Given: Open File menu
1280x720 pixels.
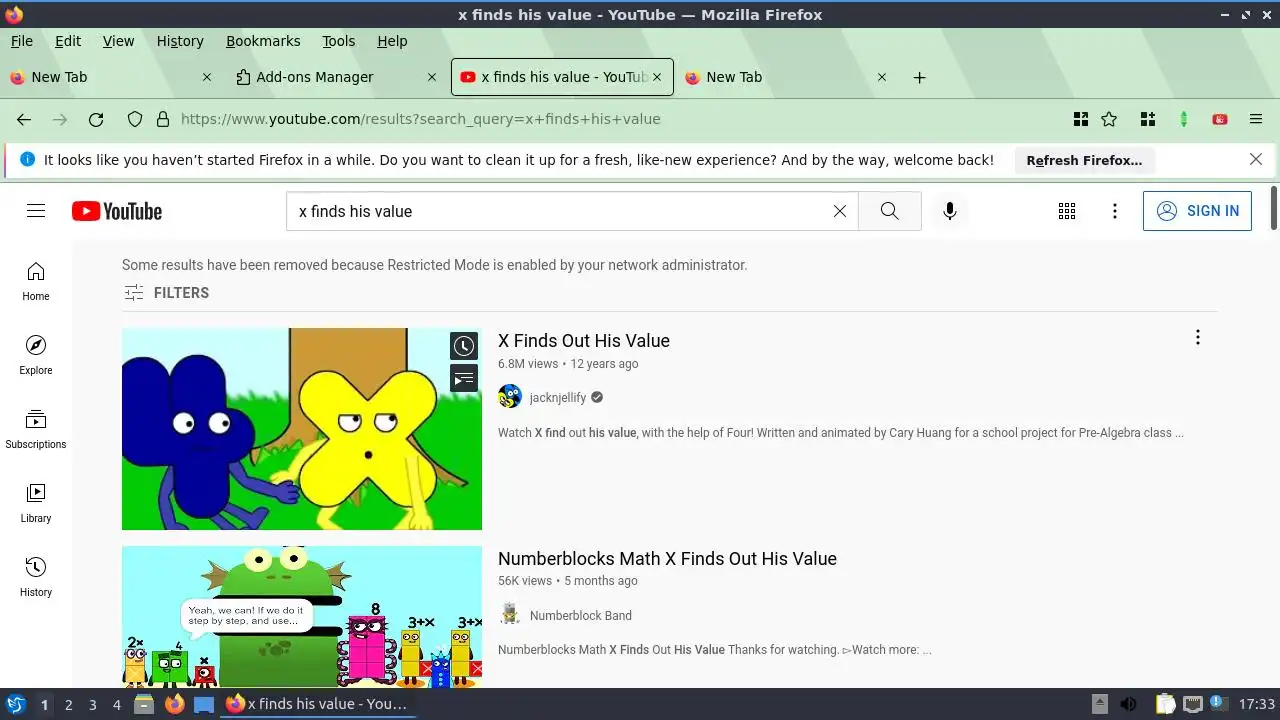Looking at the screenshot, I should pos(21,41).
